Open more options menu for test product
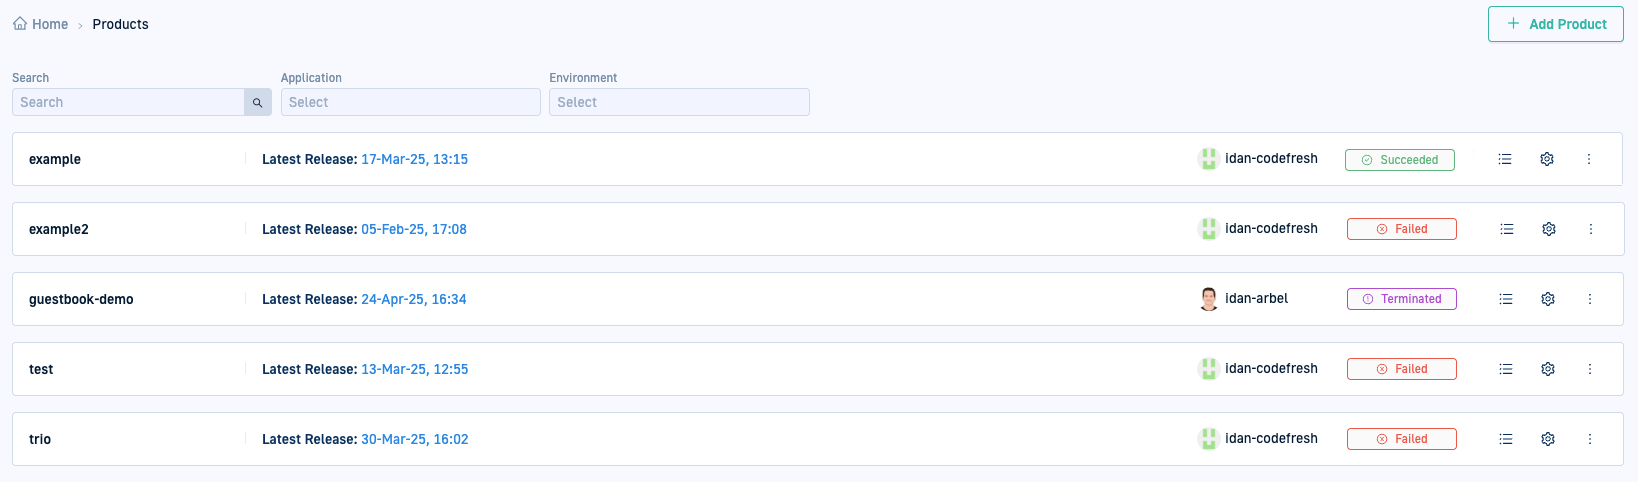The image size is (1638, 482). [x=1589, y=369]
